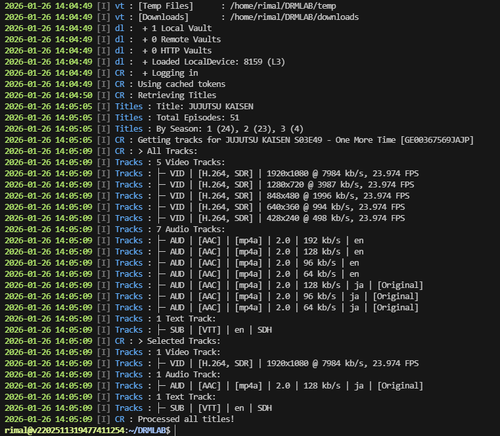Click the Downloads path /home/rimal/DRMLAB/downloads
500x436 pixels.
pyautogui.click(x=294, y=17)
